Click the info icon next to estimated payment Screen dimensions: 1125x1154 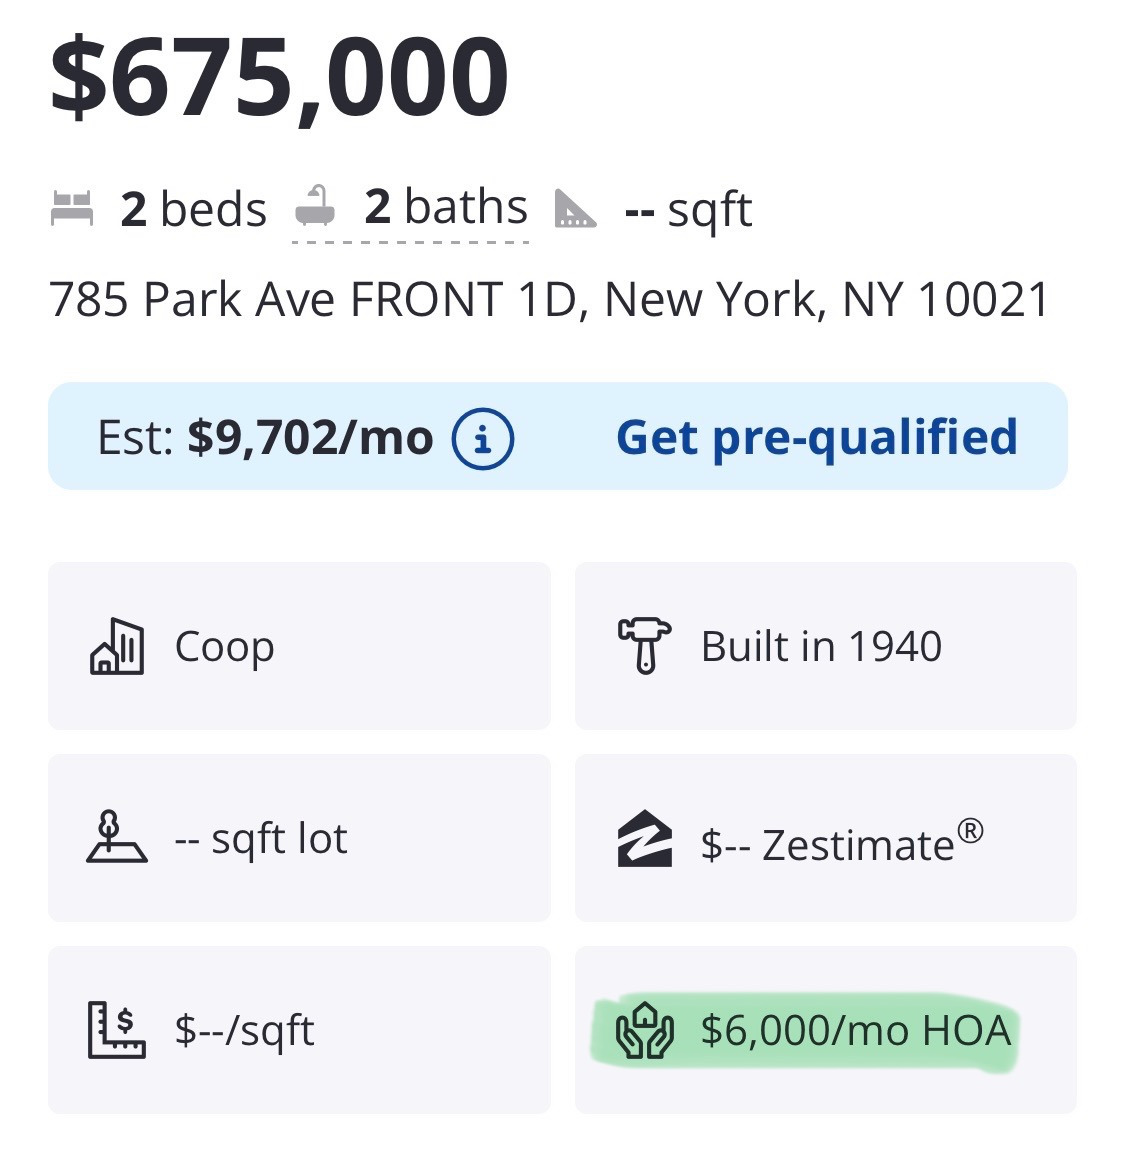[x=483, y=438]
